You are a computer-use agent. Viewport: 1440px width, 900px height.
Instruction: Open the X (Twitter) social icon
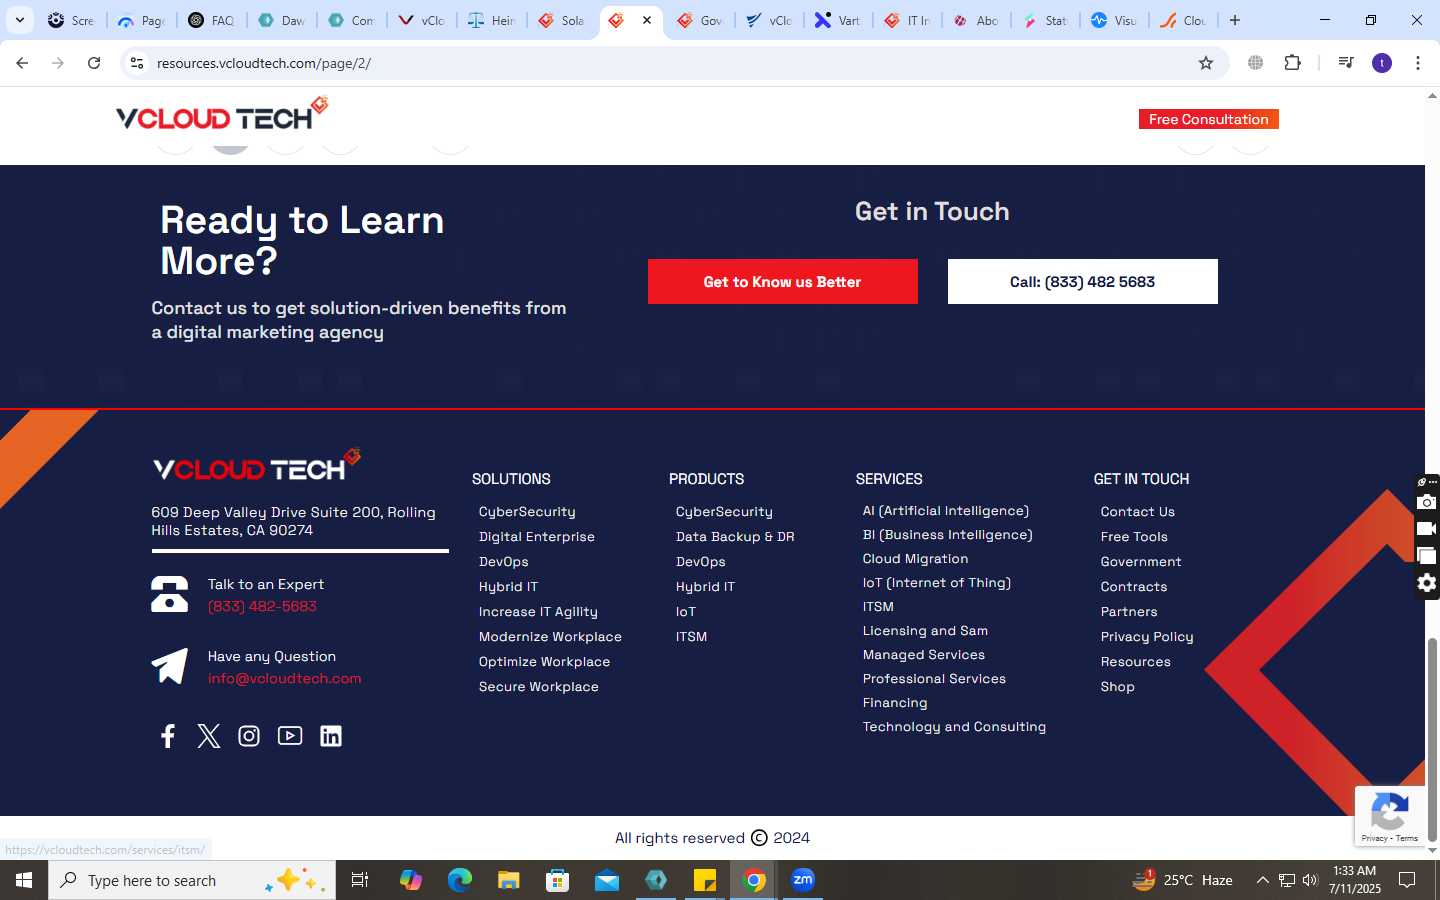tap(209, 736)
